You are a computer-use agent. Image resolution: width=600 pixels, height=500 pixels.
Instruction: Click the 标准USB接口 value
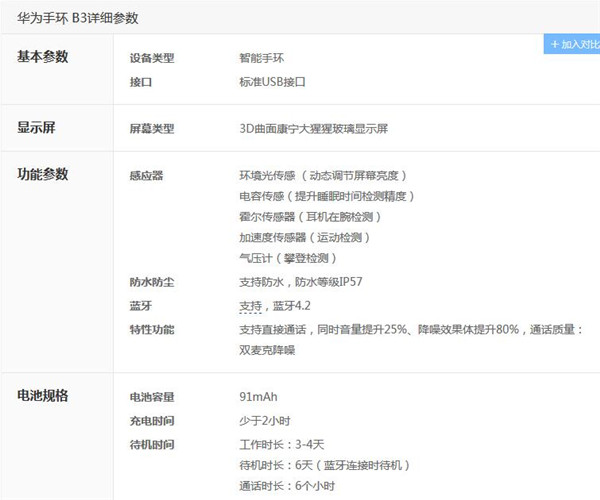tap(272, 82)
